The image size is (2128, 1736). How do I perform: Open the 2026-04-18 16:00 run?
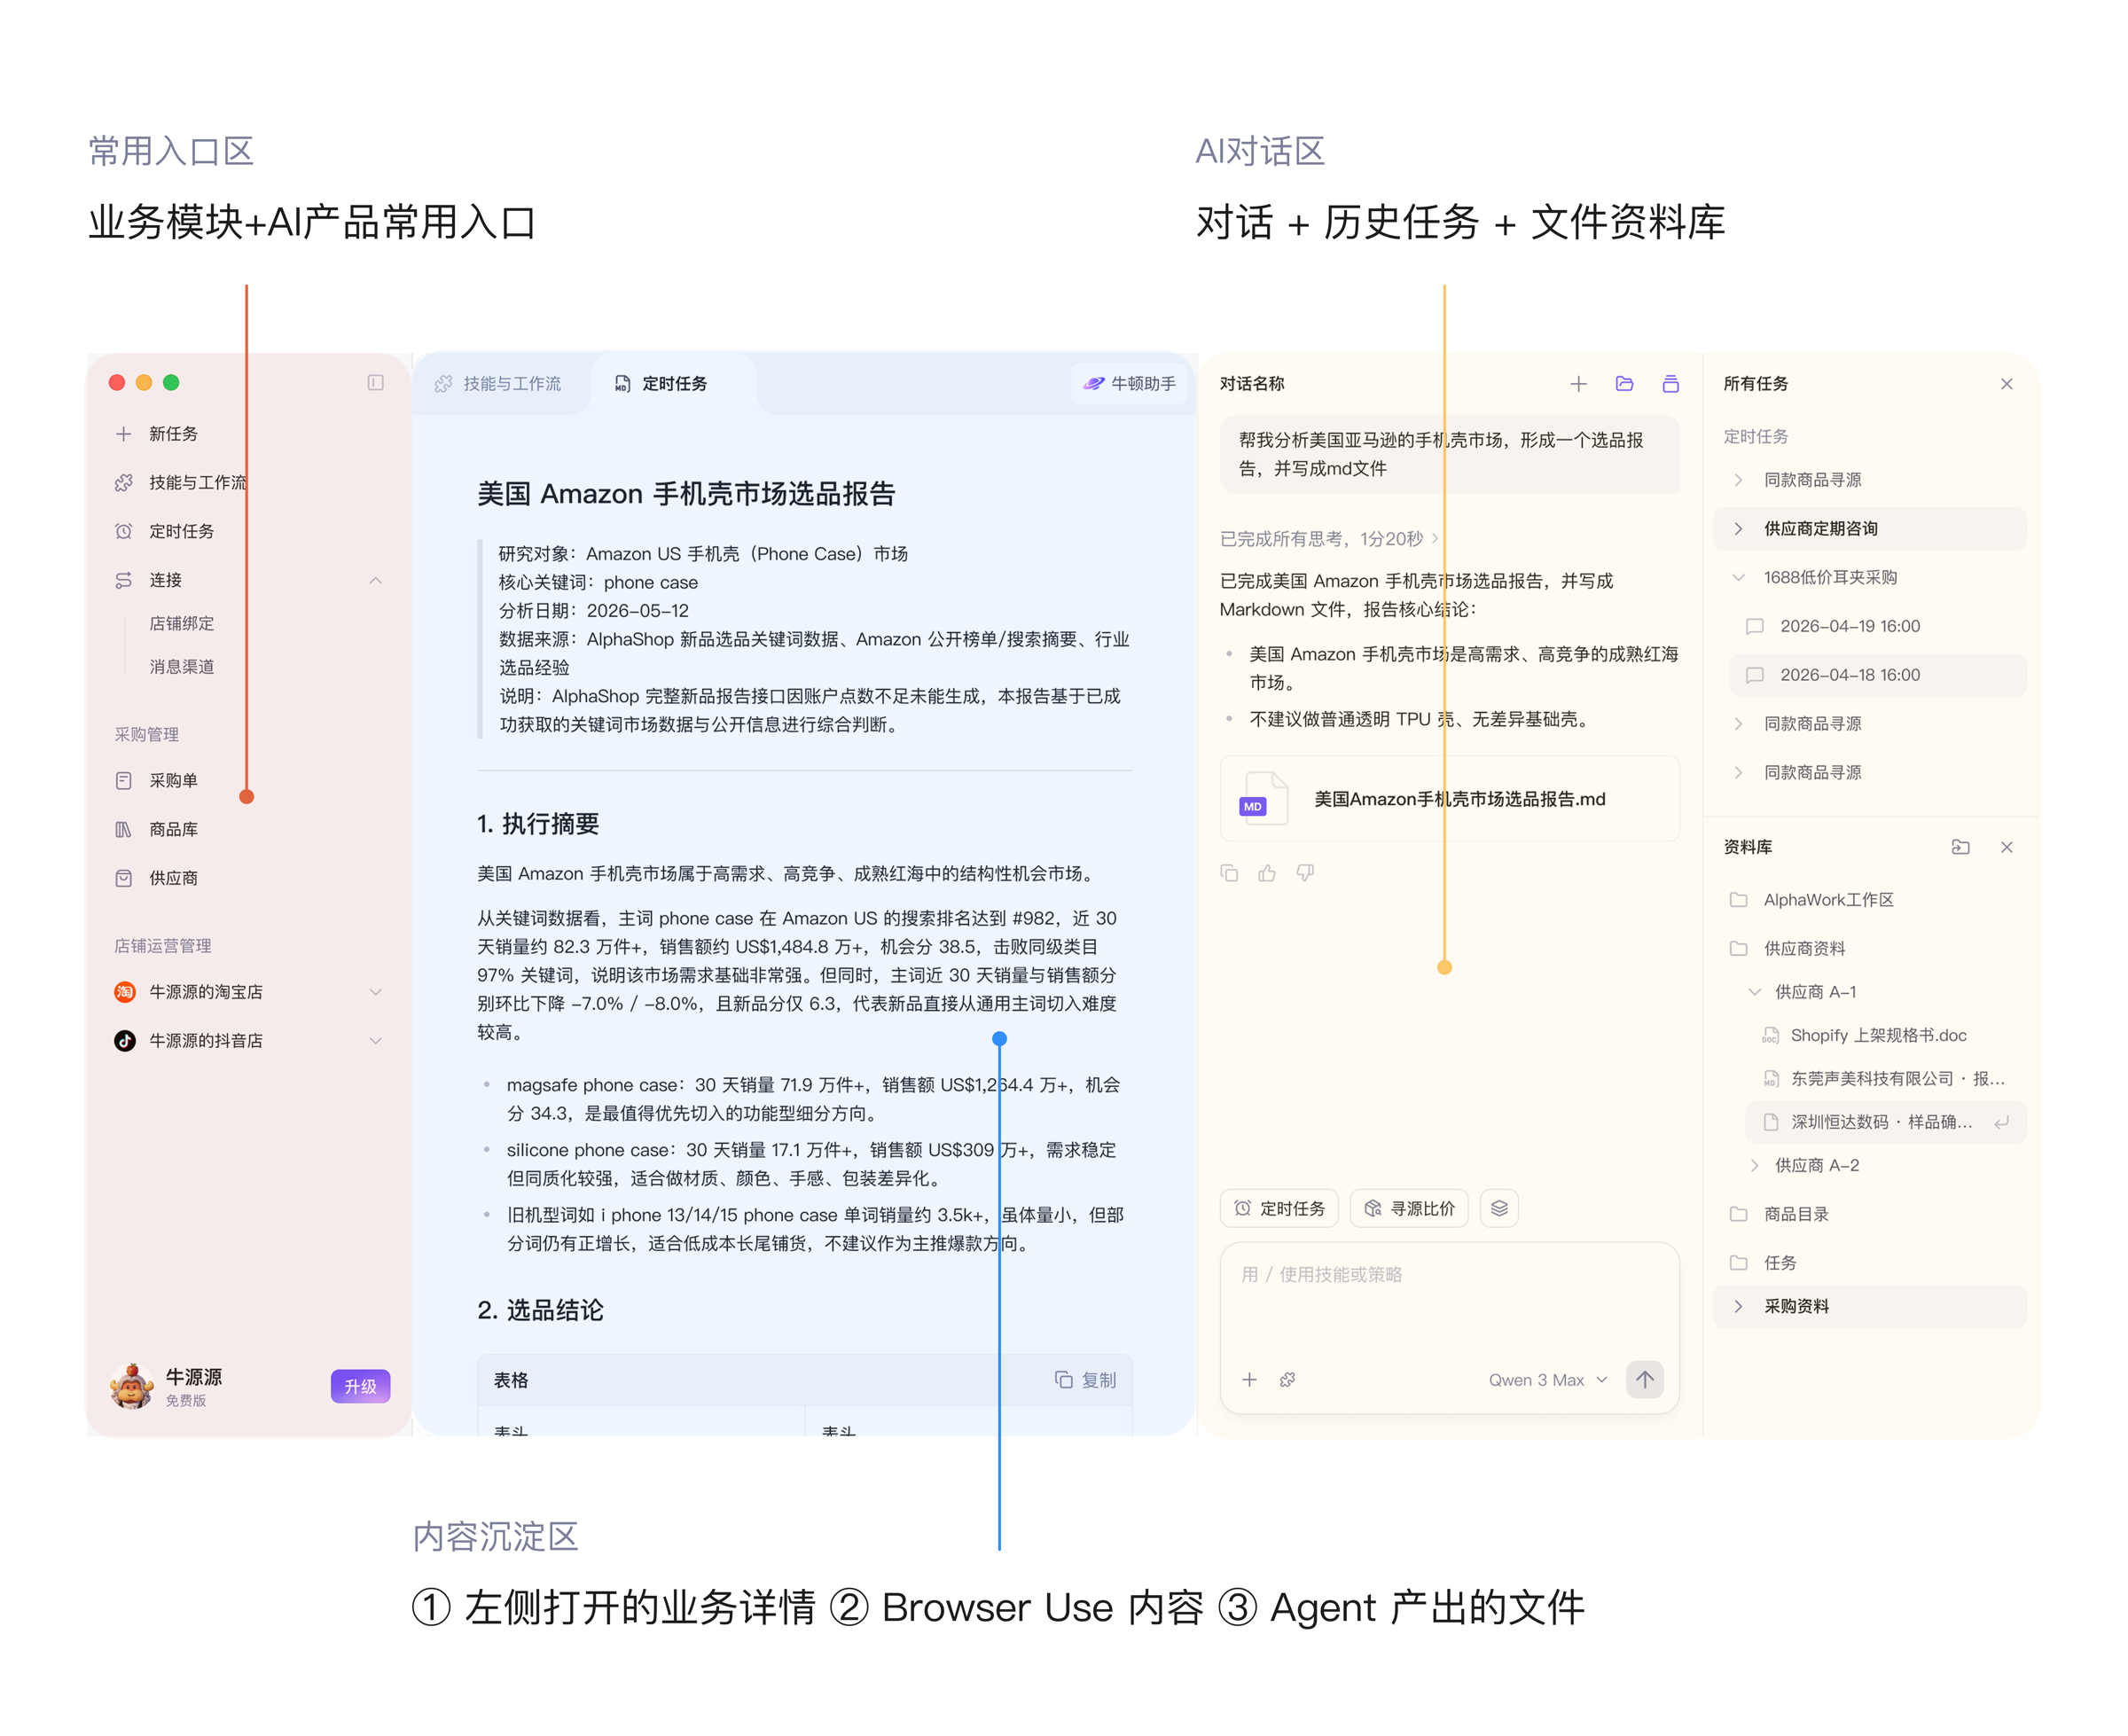pyautogui.click(x=1877, y=675)
